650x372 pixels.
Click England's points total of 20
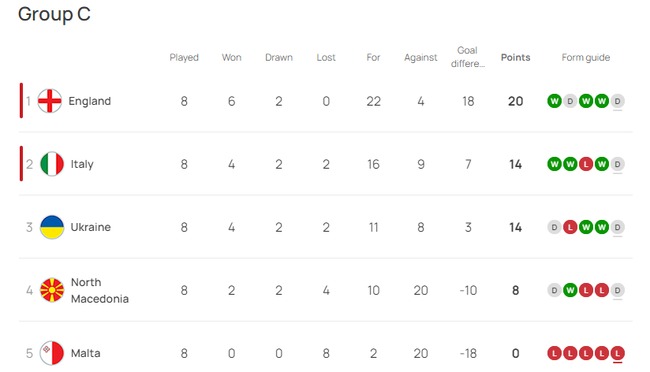click(x=515, y=101)
